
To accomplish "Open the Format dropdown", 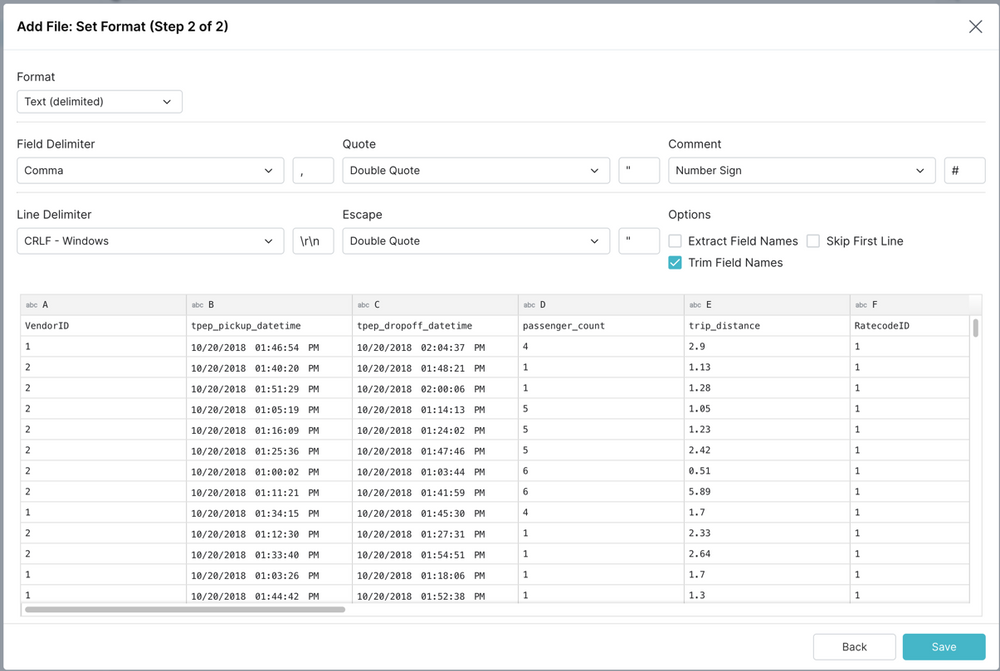I will (x=99, y=101).
